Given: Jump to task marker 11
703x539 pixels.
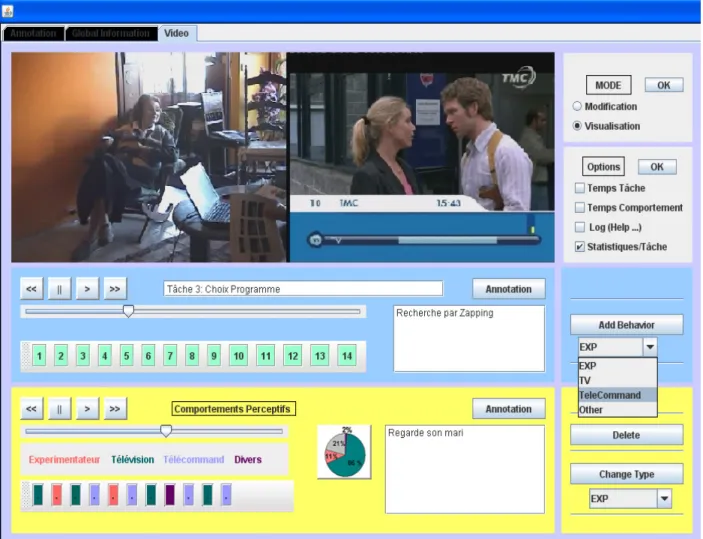Looking at the screenshot, I should click(266, 356).
